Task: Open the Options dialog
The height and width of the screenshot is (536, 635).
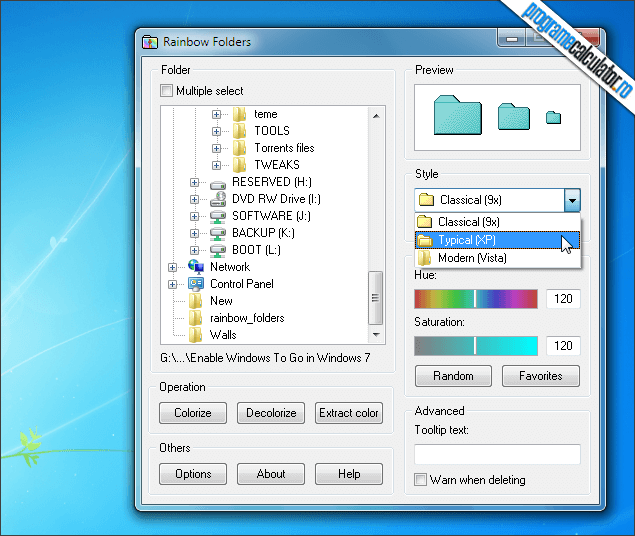Action: tap(193, 474)
